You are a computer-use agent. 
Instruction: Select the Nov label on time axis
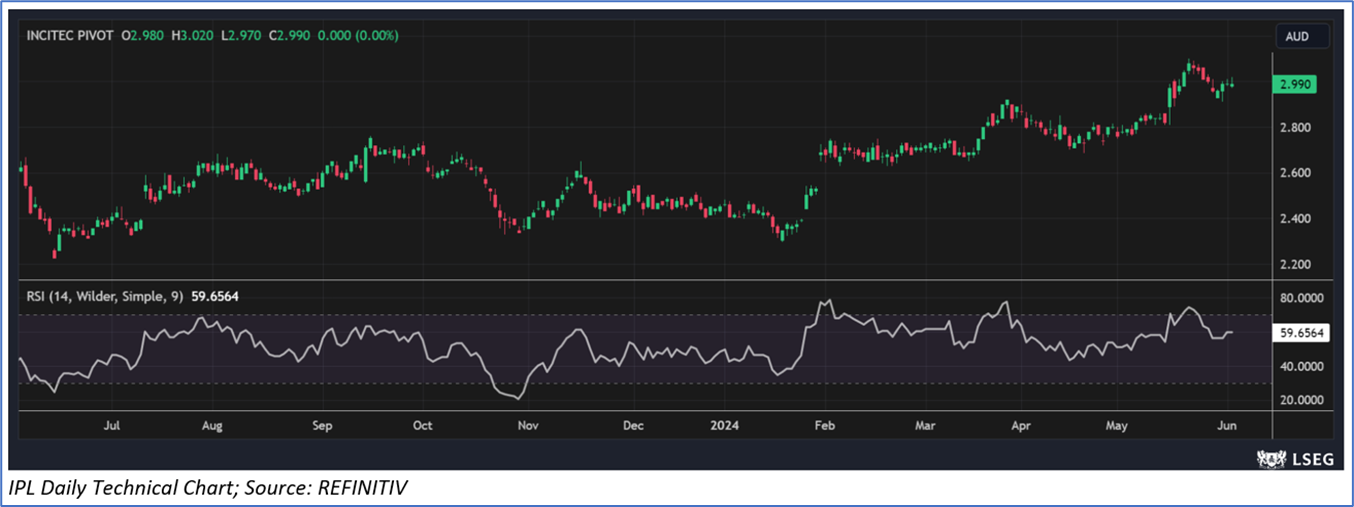pyautogui.click(x=528, y=425)
